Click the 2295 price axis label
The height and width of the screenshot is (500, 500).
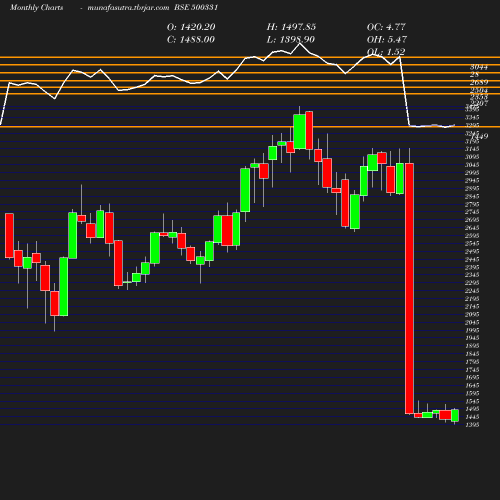tap(472, 283)
